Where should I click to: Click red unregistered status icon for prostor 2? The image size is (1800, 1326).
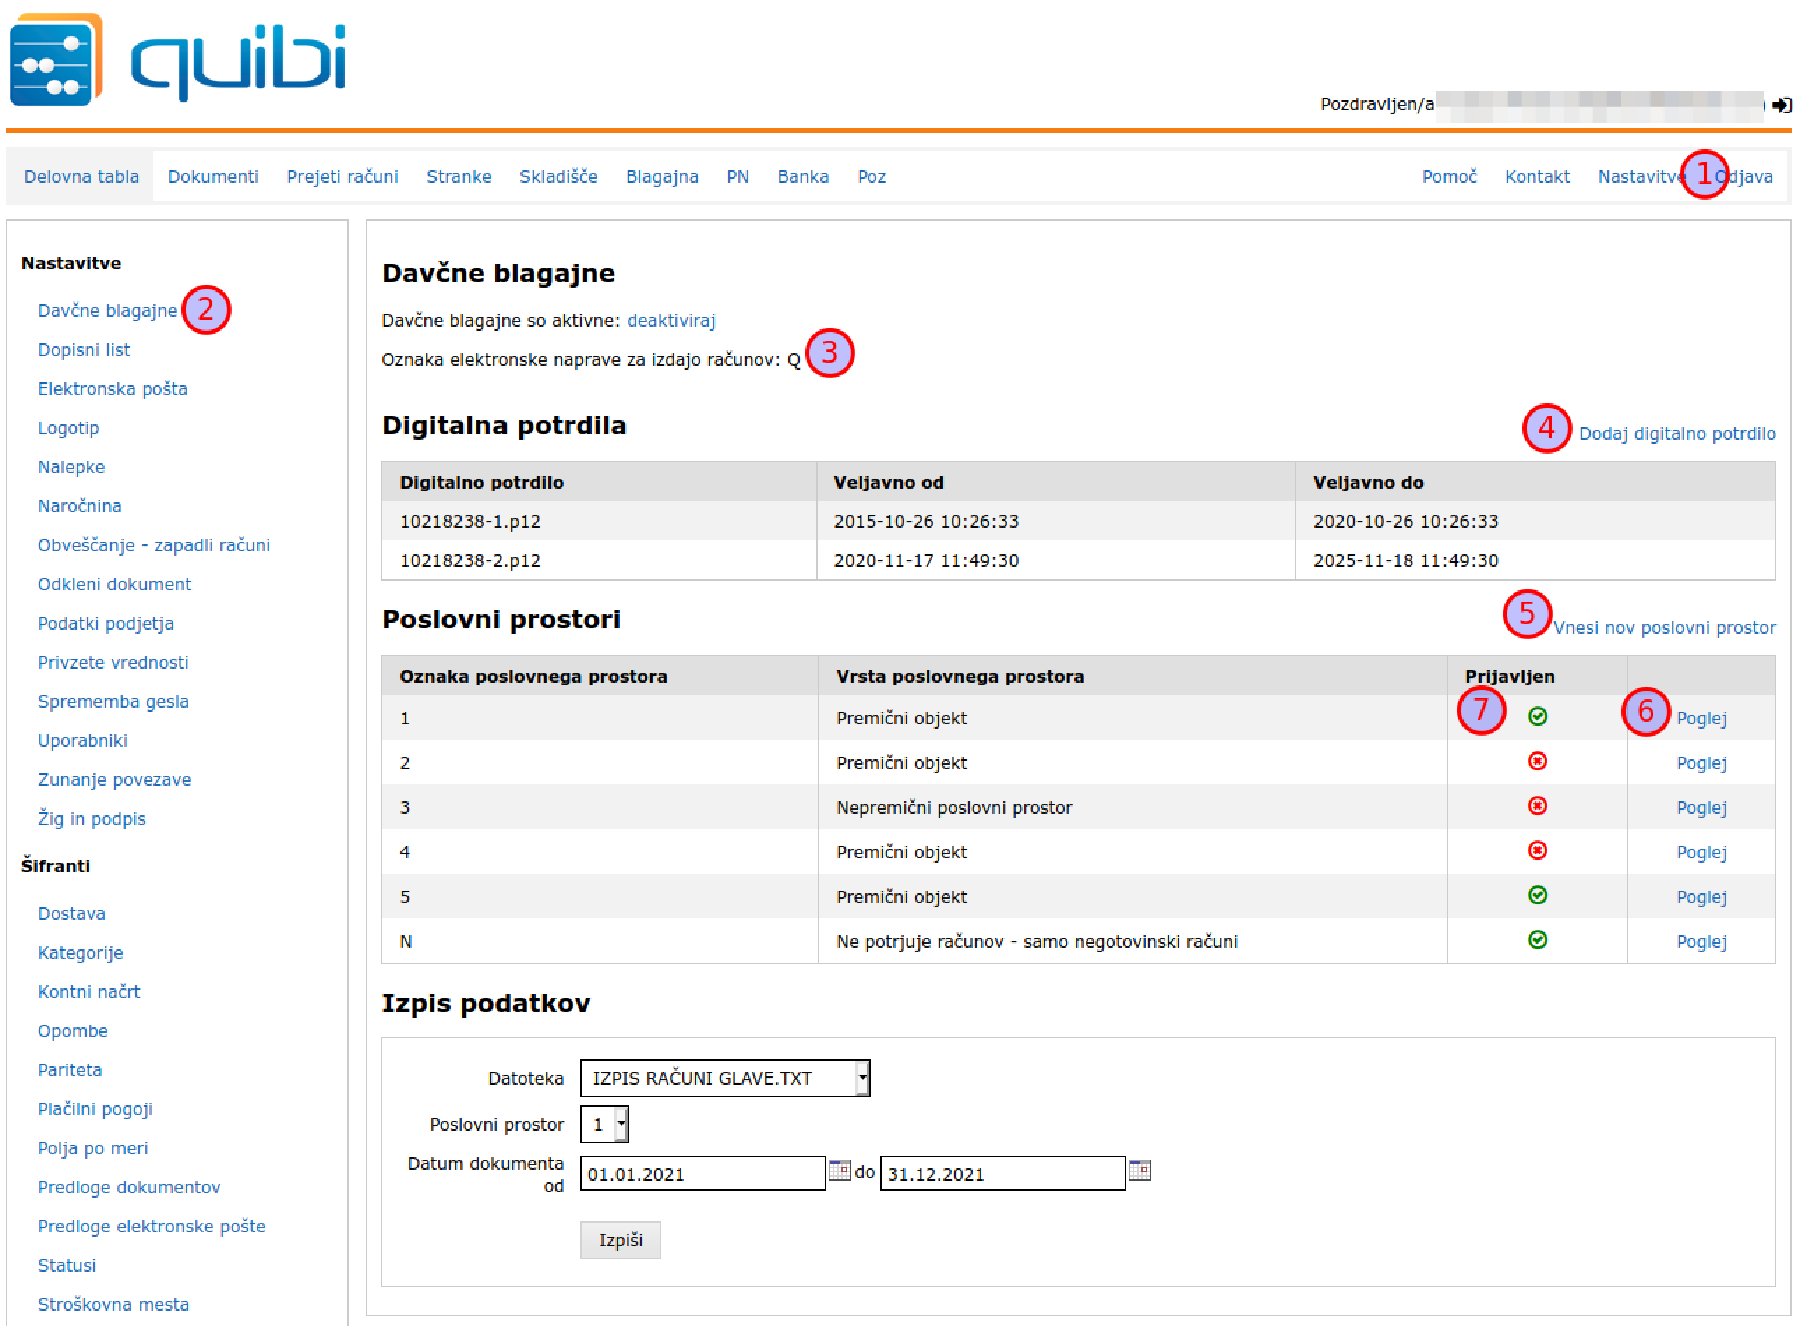click(1537, 761)
